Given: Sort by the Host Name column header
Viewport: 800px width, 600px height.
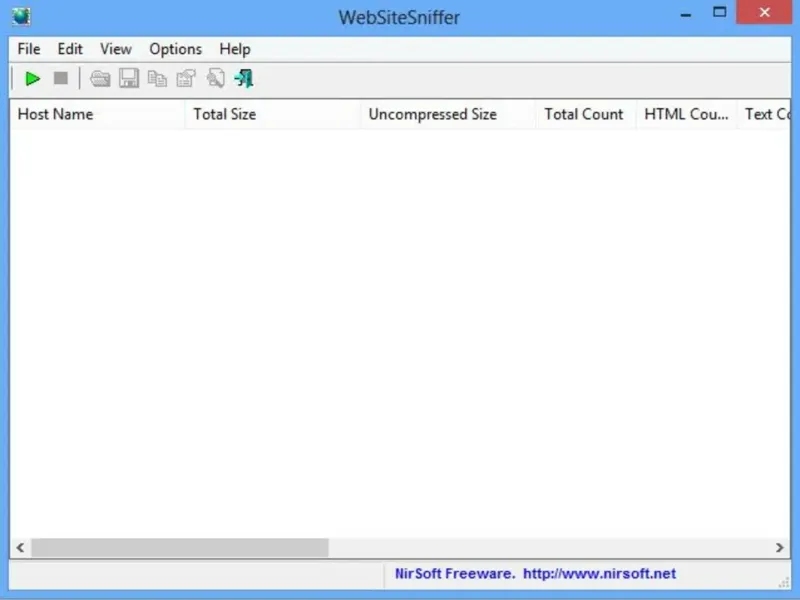Looking at the screenshot, I should click(x=97, y=114).
